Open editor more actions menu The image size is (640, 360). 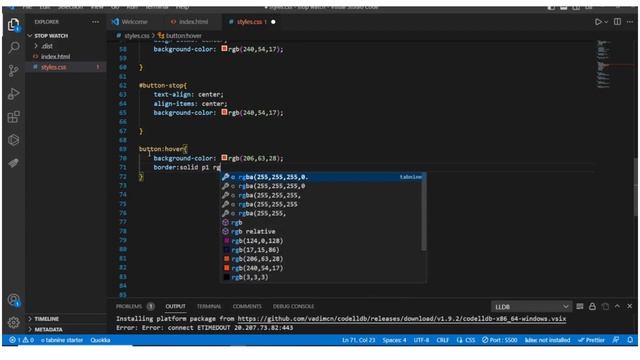click(630, 22)
